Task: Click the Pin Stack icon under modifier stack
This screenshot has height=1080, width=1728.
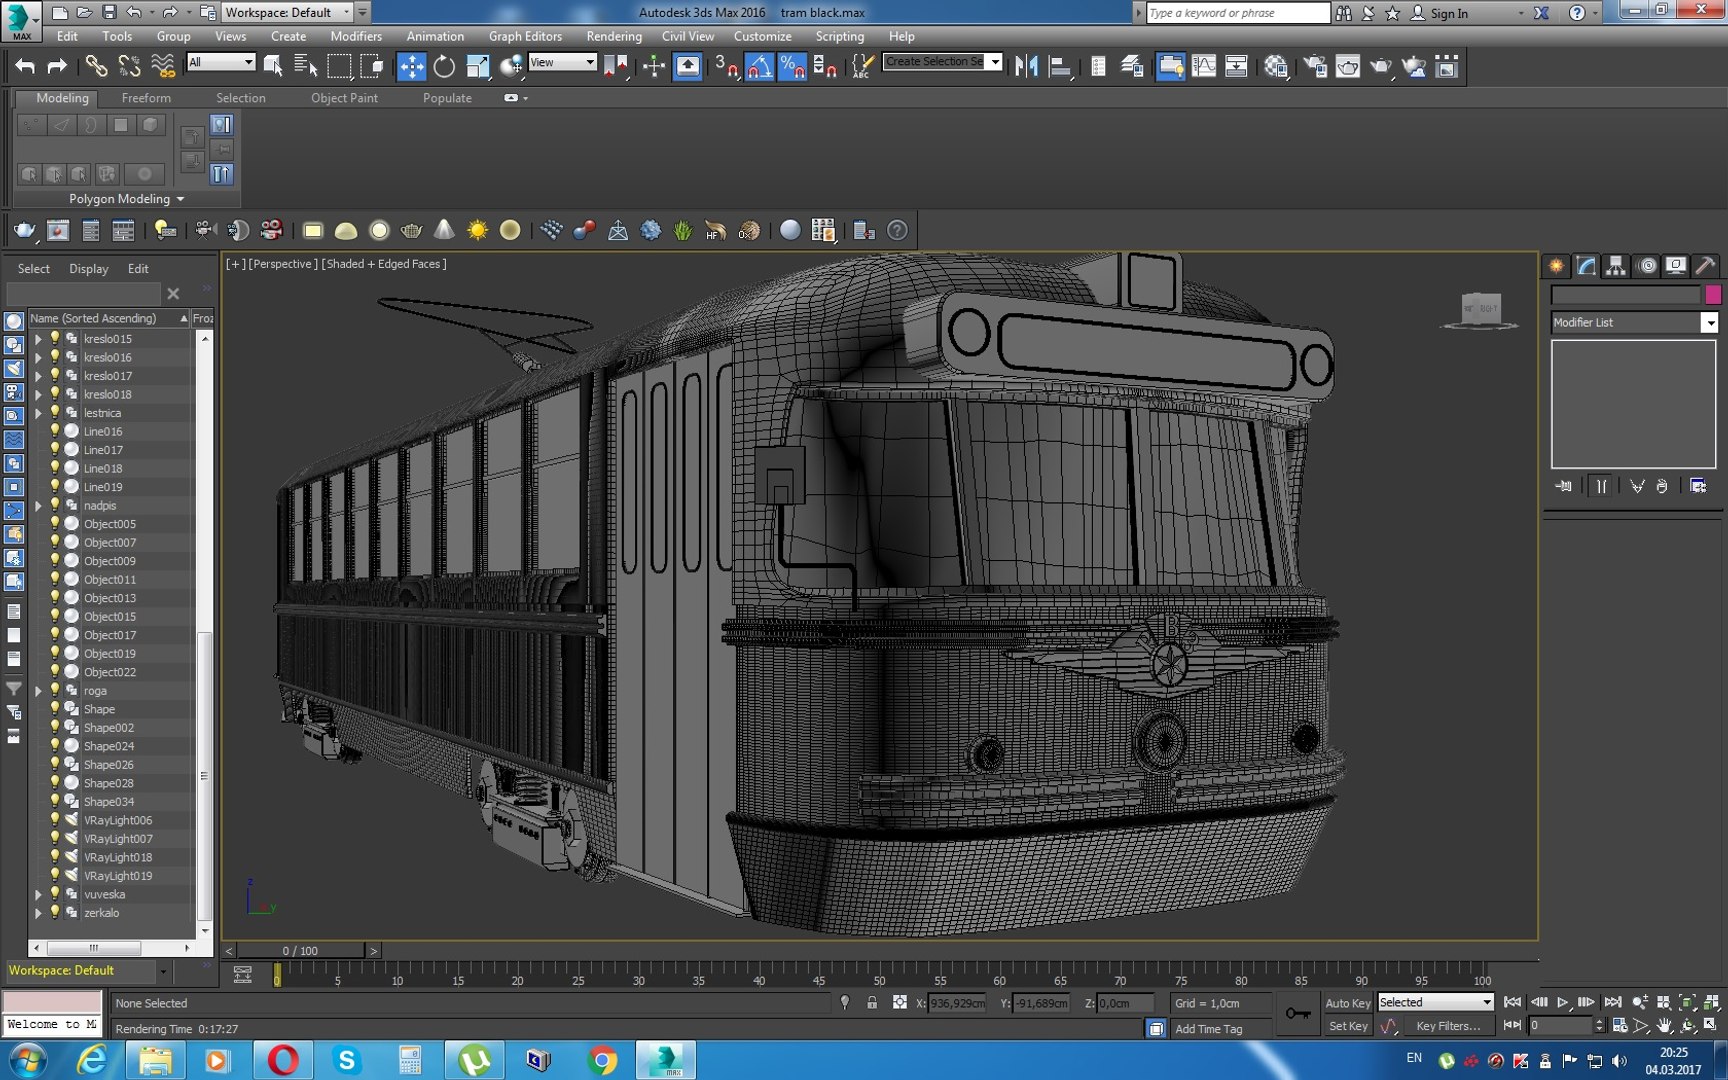Action: click(1564, 486)
